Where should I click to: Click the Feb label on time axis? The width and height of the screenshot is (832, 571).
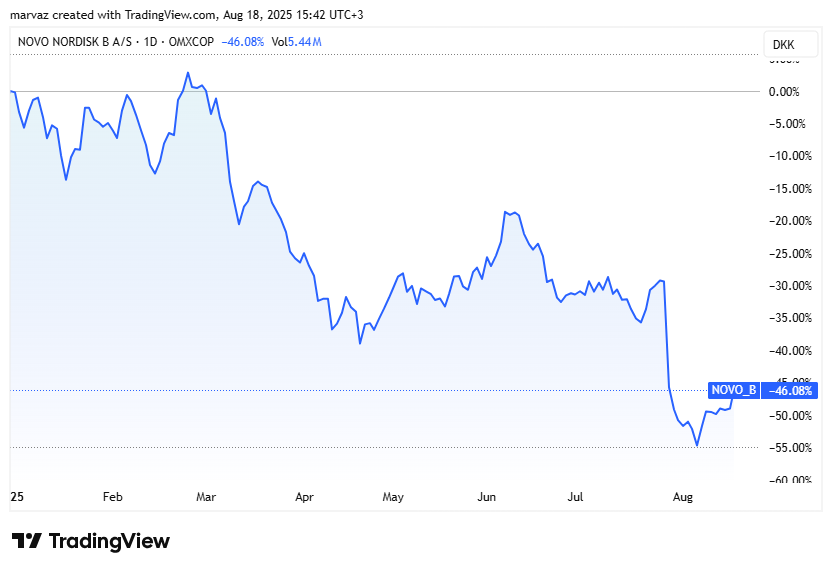[112, 497]
